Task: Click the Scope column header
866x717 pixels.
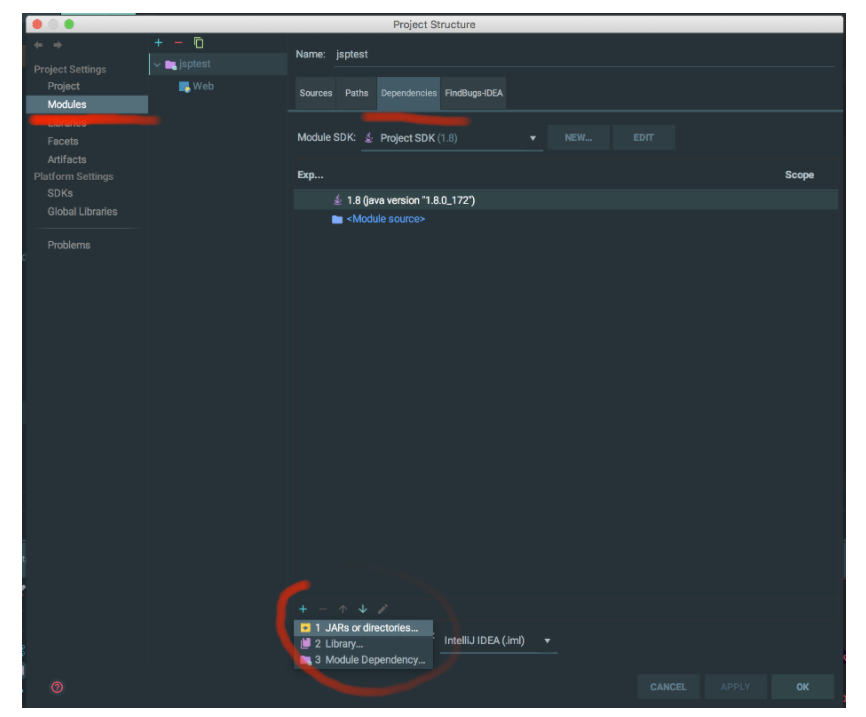Action: [799, 175]
